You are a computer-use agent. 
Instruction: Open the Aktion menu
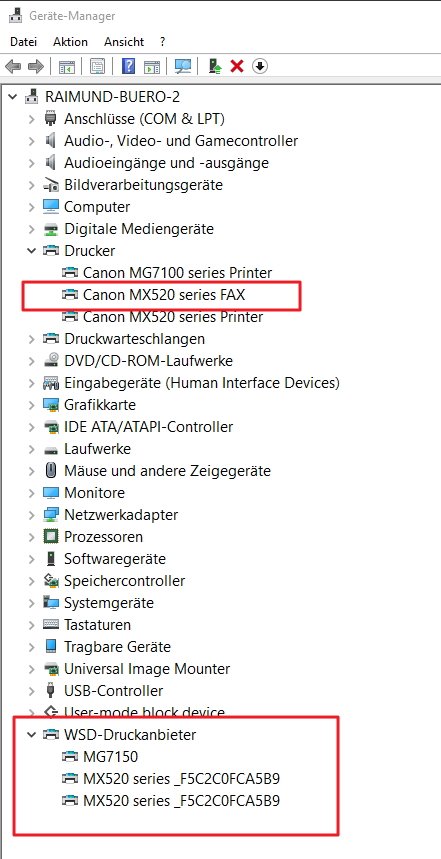[70, 42]
